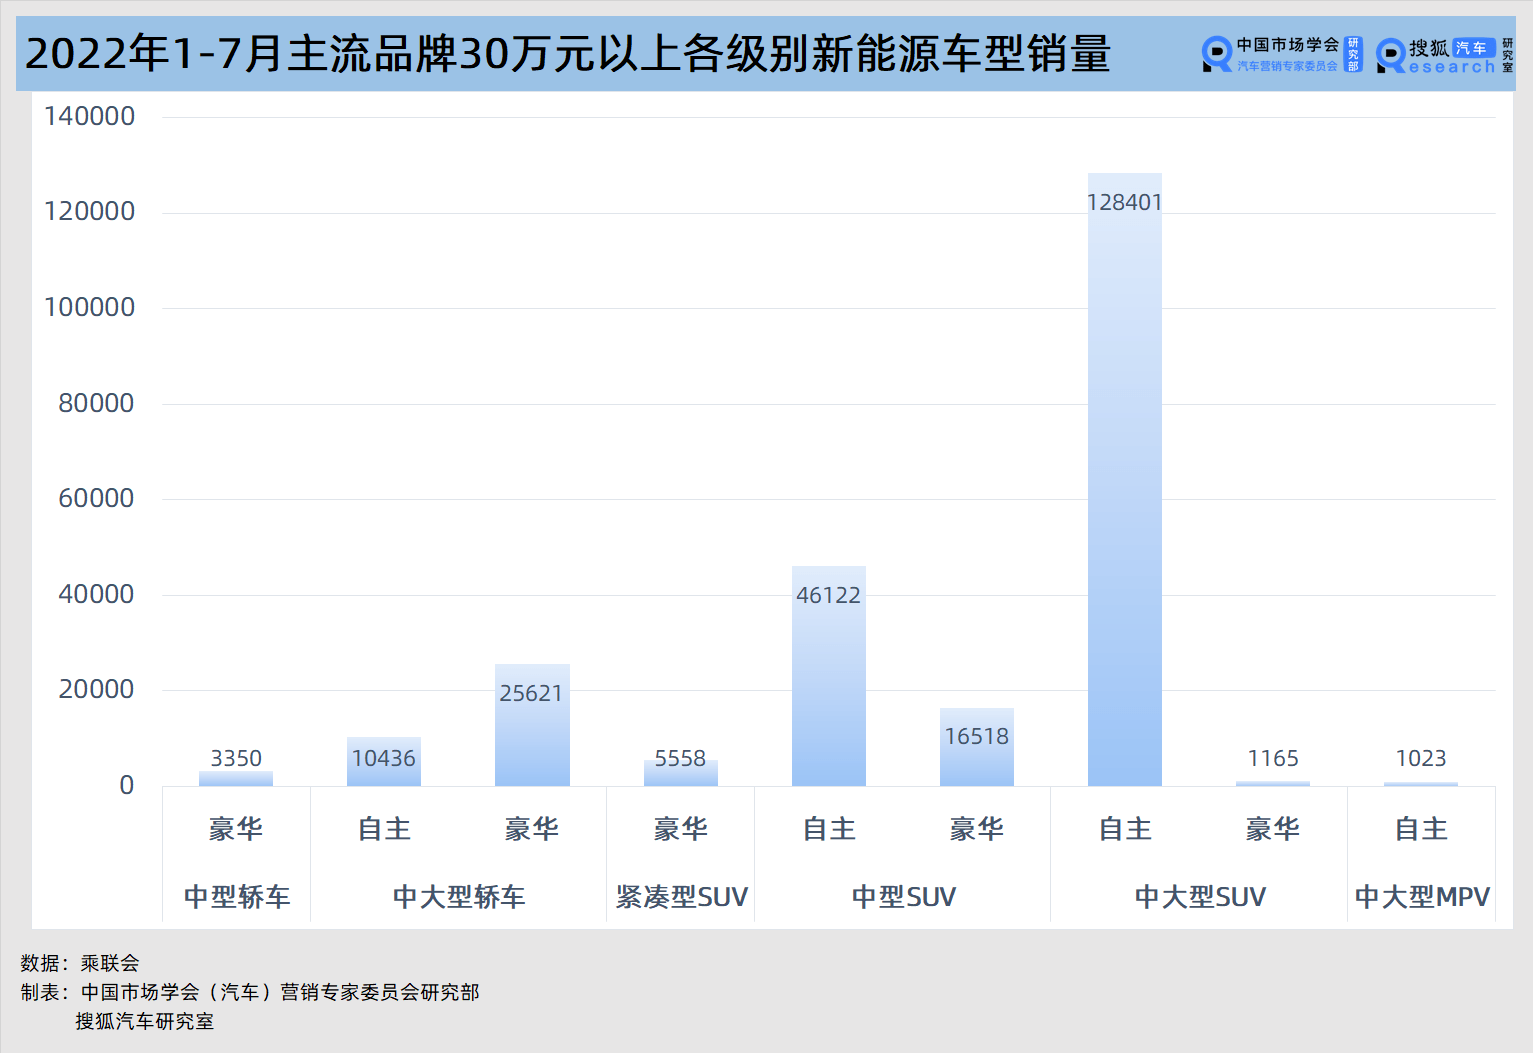Click the 数据：乘联会 source text
This screenshot has height=1053, width=1533.
coord(80,963)
